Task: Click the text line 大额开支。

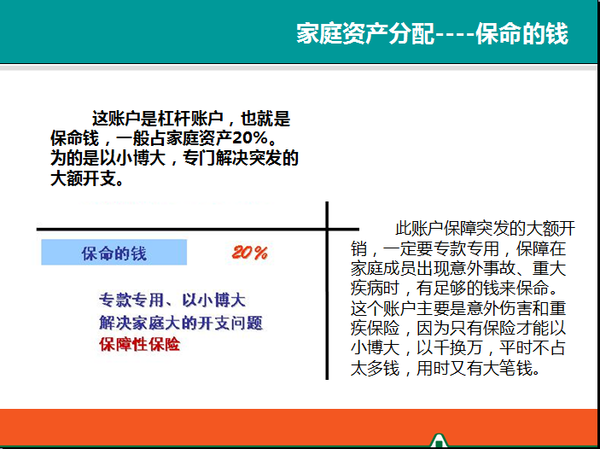Action: pos(88,179)
